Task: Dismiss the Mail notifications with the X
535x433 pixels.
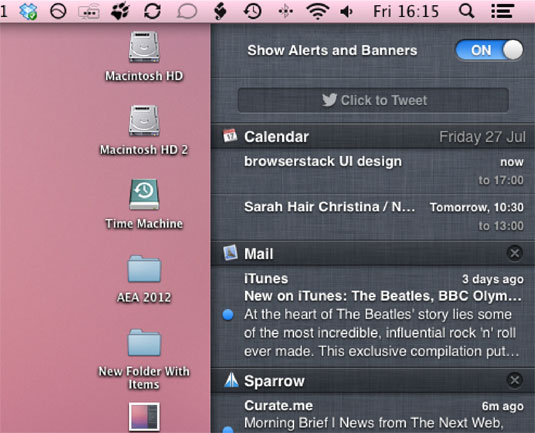Action: (515, 253)
